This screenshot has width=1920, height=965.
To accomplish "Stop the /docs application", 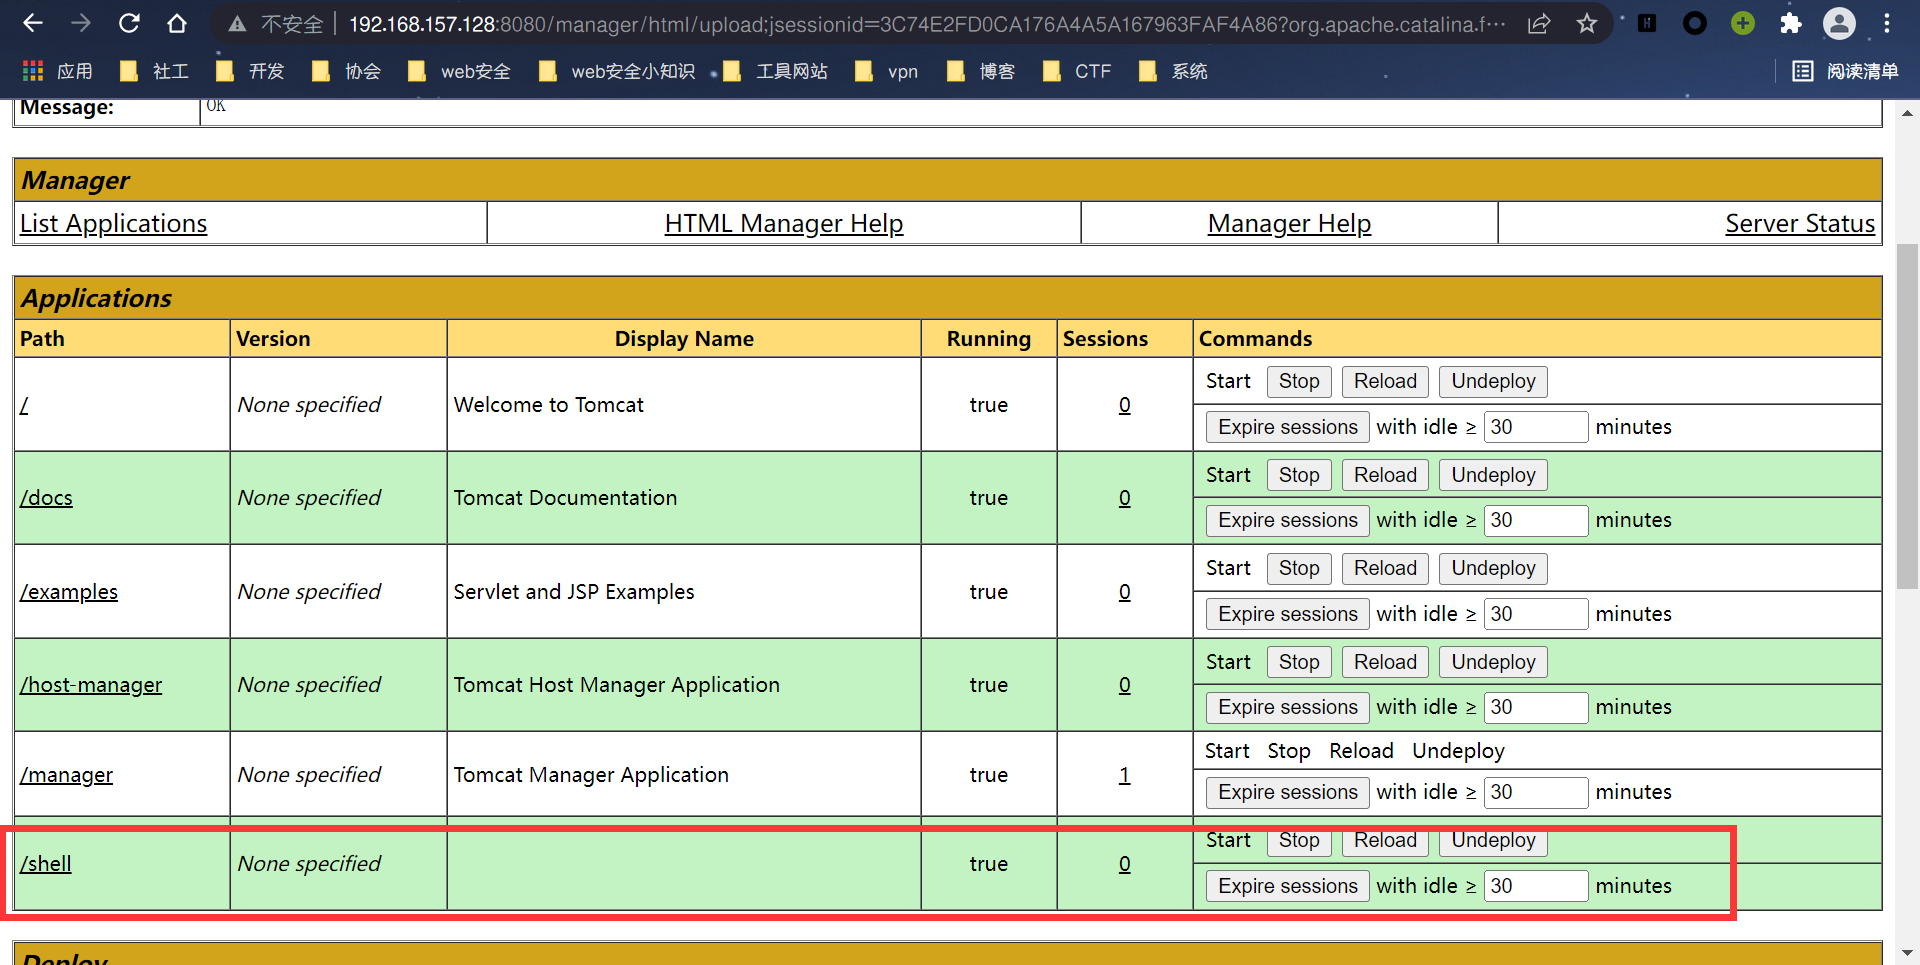I will coord(1299,475).
